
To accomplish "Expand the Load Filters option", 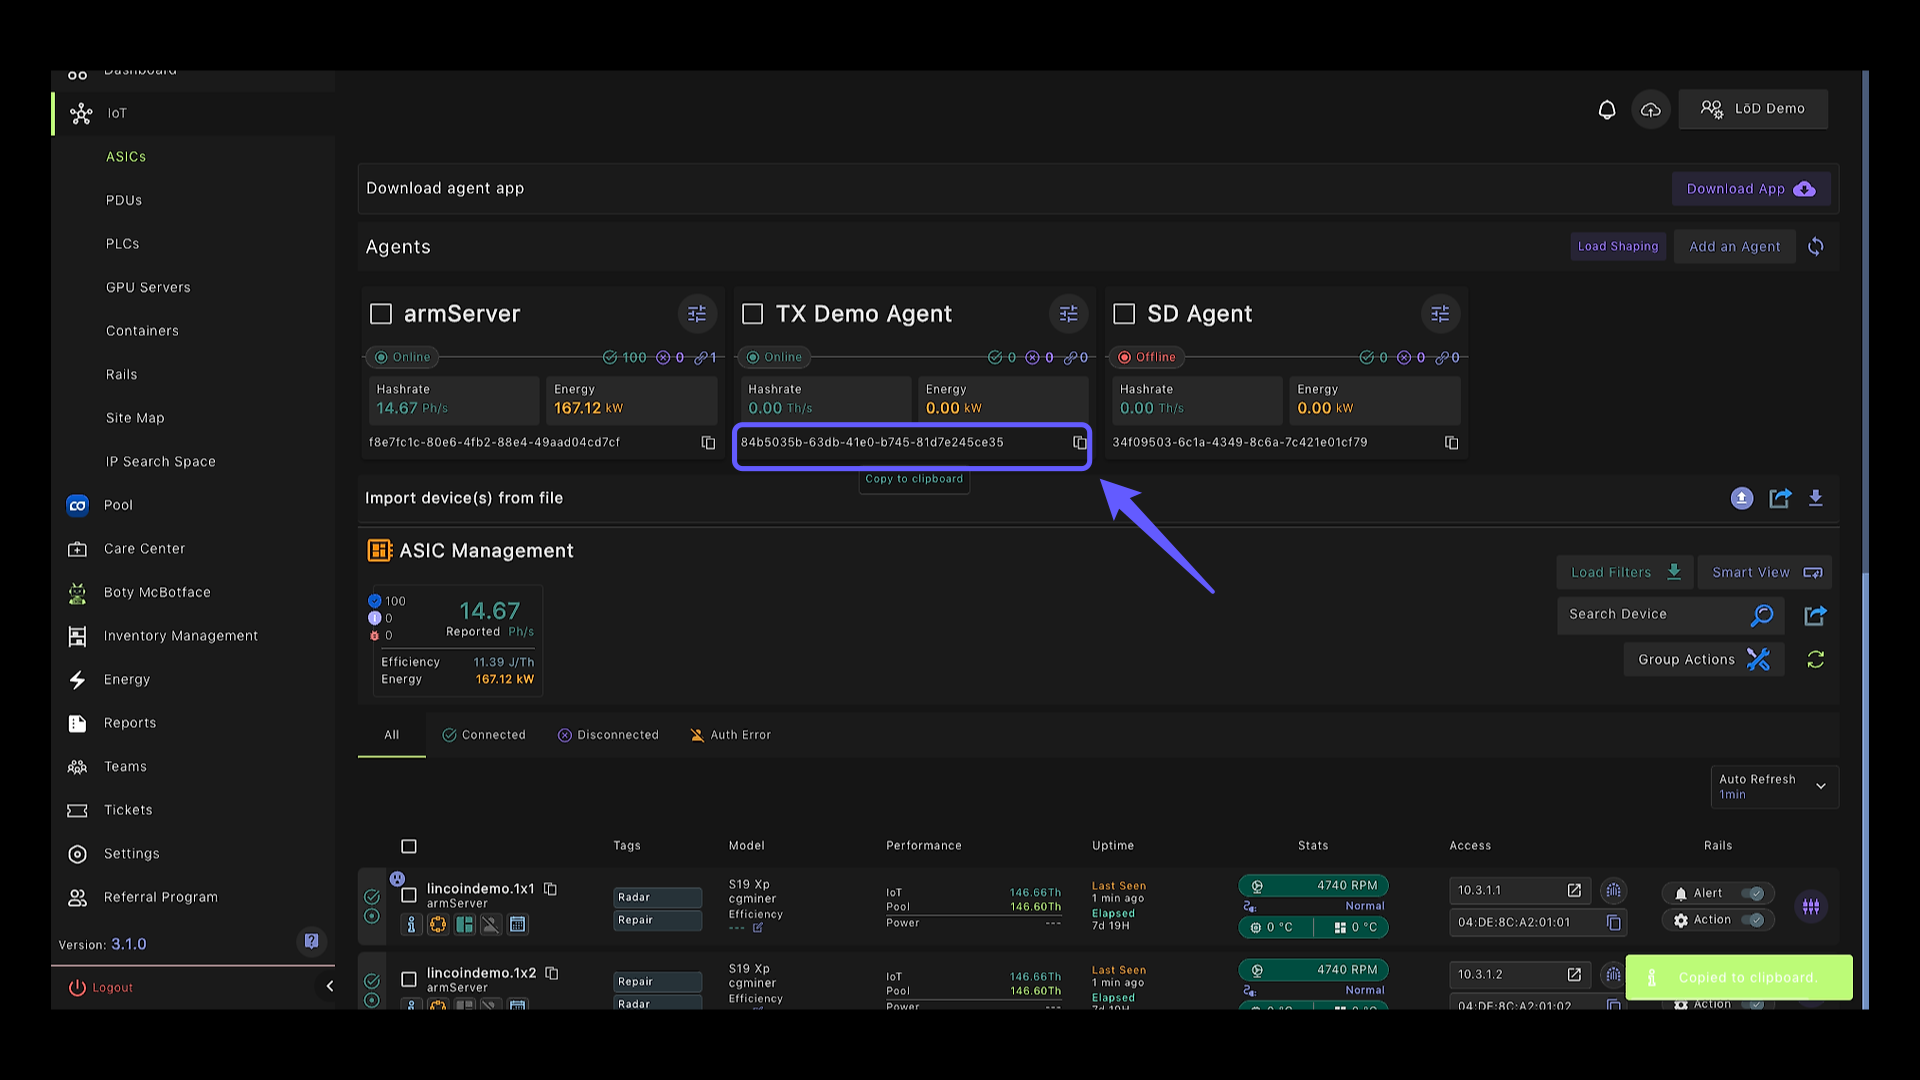I will click(1625, 572).
